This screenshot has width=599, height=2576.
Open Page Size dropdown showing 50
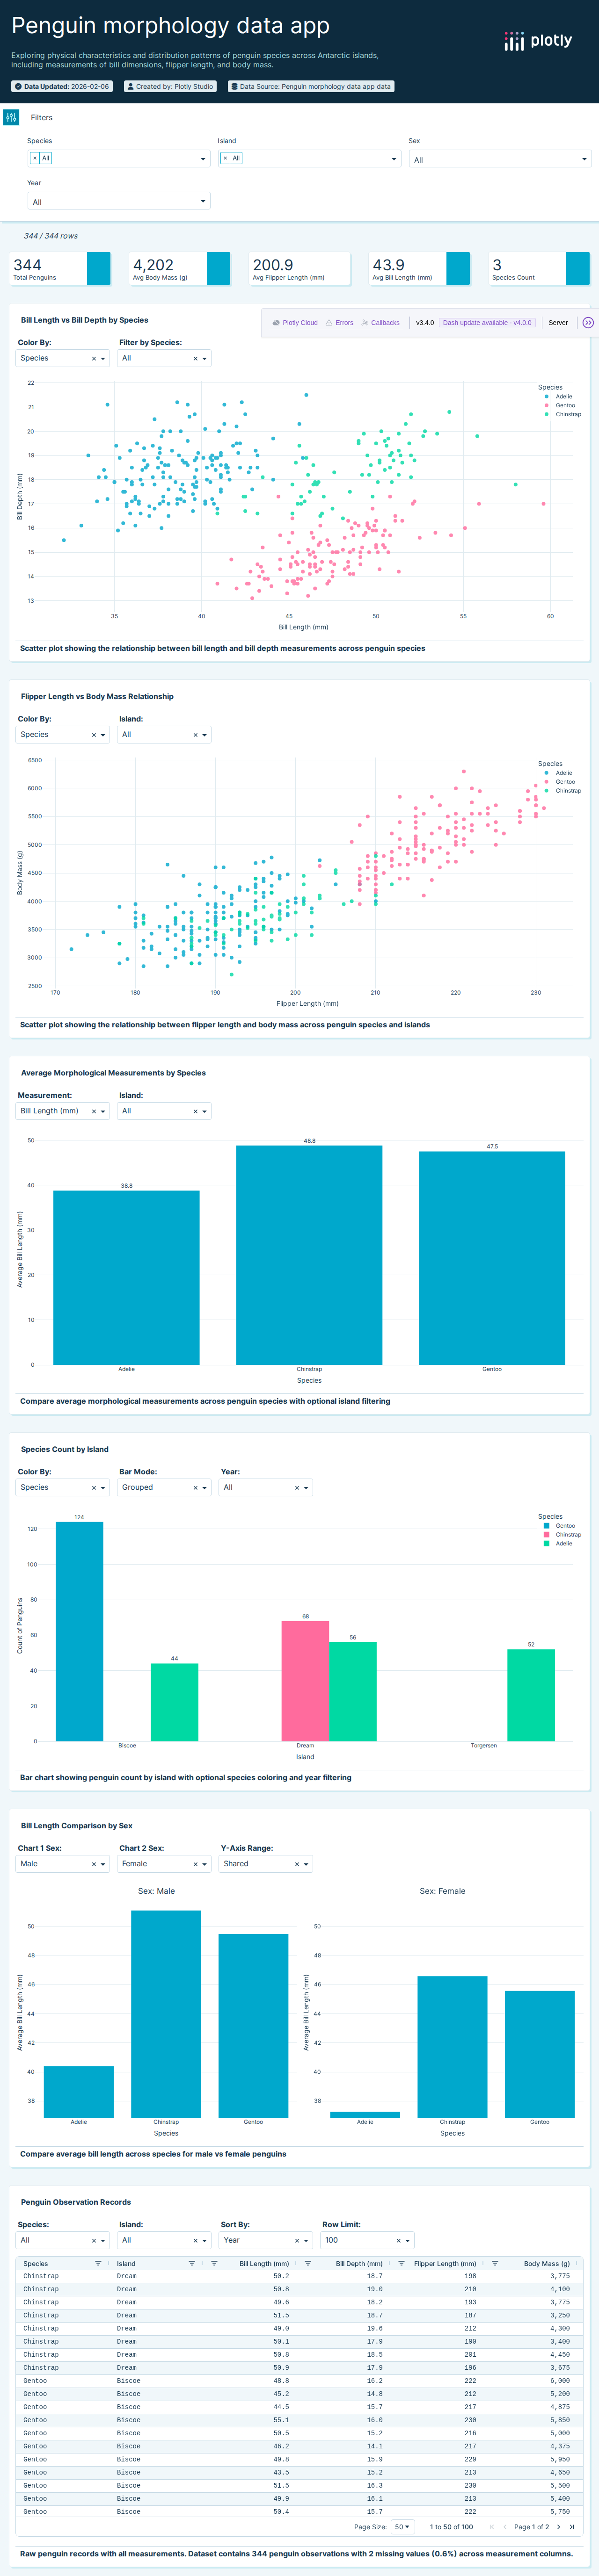click(402, 2527)
